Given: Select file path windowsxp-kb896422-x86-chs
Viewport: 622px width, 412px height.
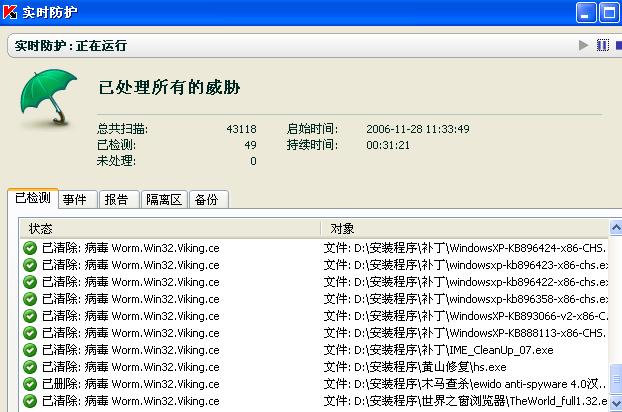Looking at the screenshot, I should 465,282.
